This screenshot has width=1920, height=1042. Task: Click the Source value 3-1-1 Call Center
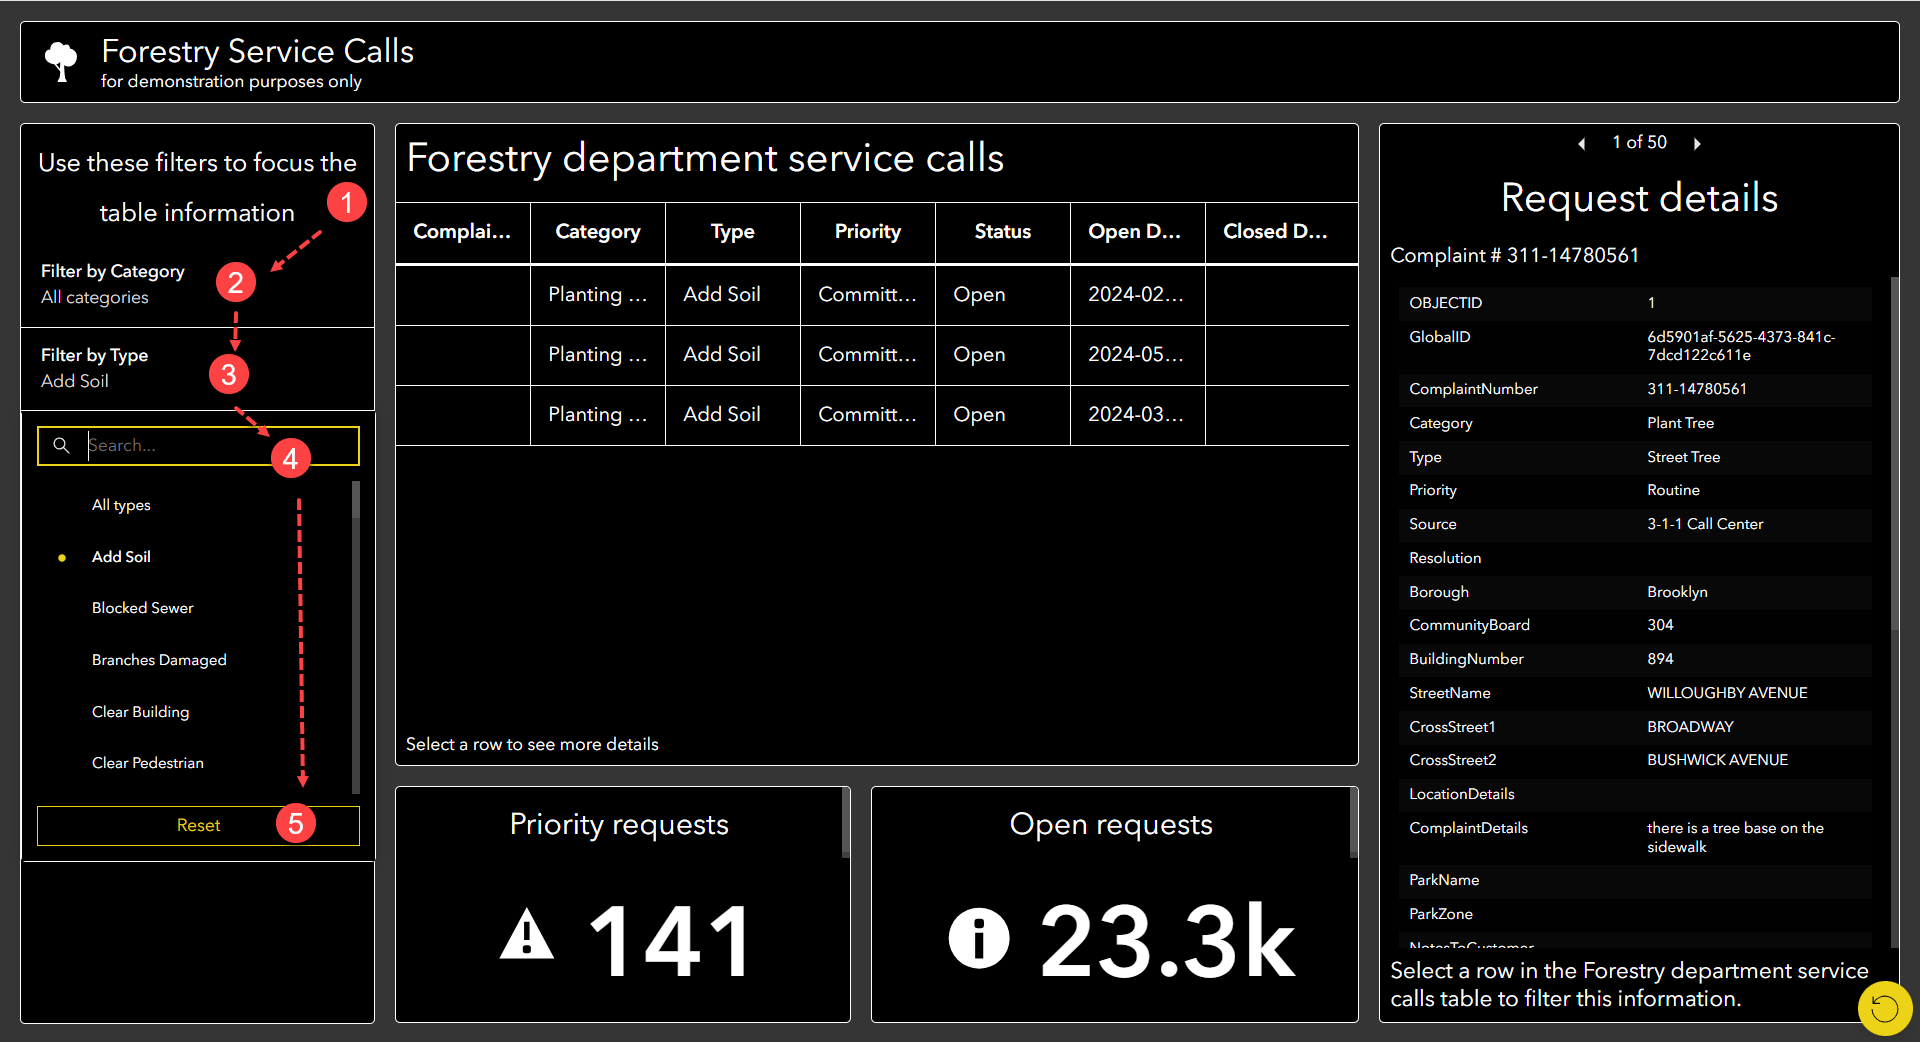1705,524
